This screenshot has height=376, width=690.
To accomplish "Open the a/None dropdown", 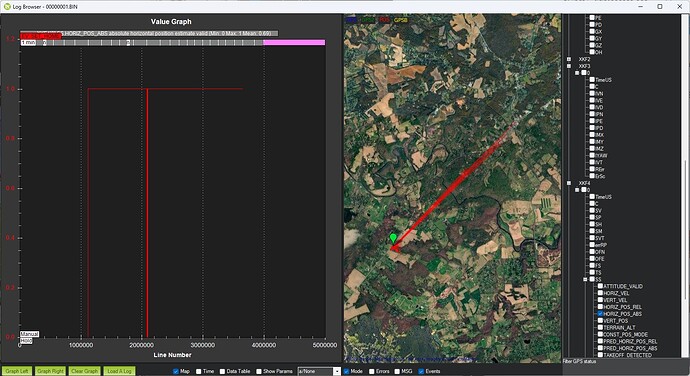I will pyautogui.click(x=319, y=371).
